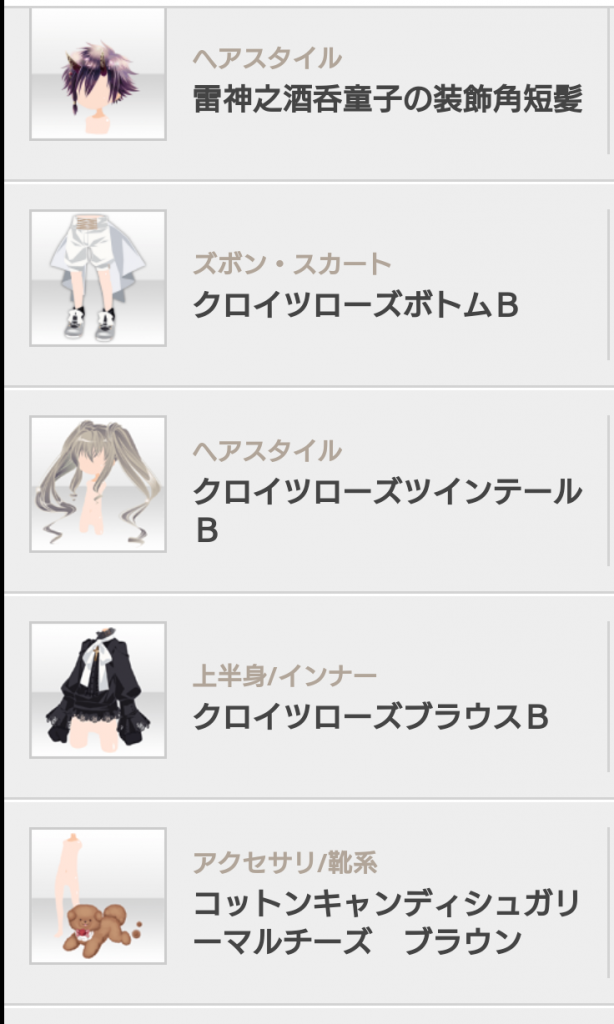Tap the gray twin-tail hairstyle thumbnail
This screenshot has height=1024, width=614.
point(98,484)
